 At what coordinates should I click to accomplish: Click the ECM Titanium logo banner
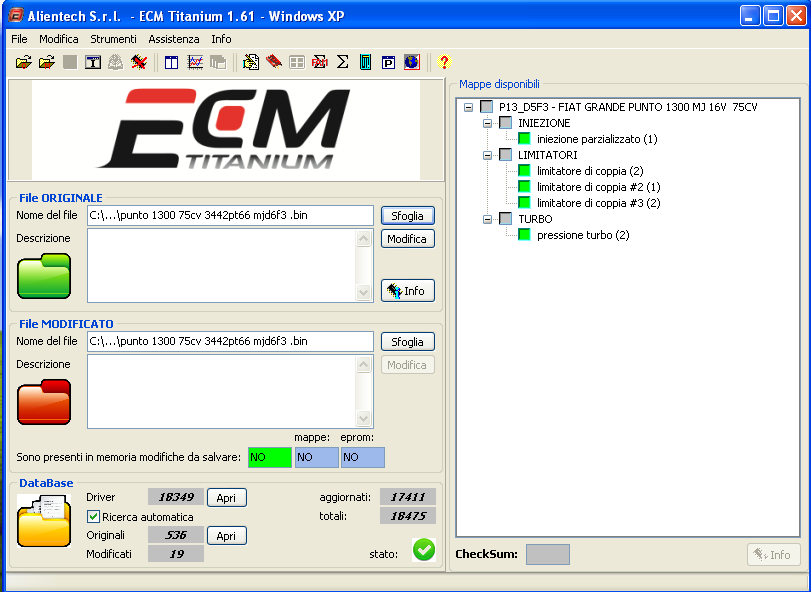[x=226, y=130]
